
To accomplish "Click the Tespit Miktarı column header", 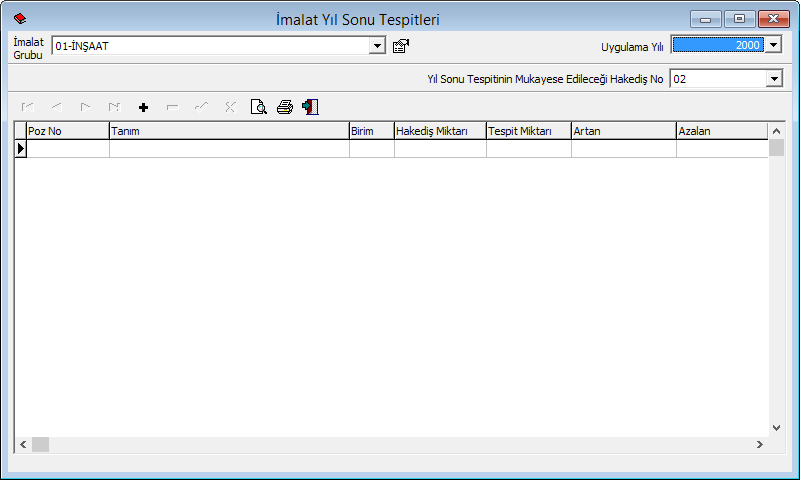I will pos(527,131).
